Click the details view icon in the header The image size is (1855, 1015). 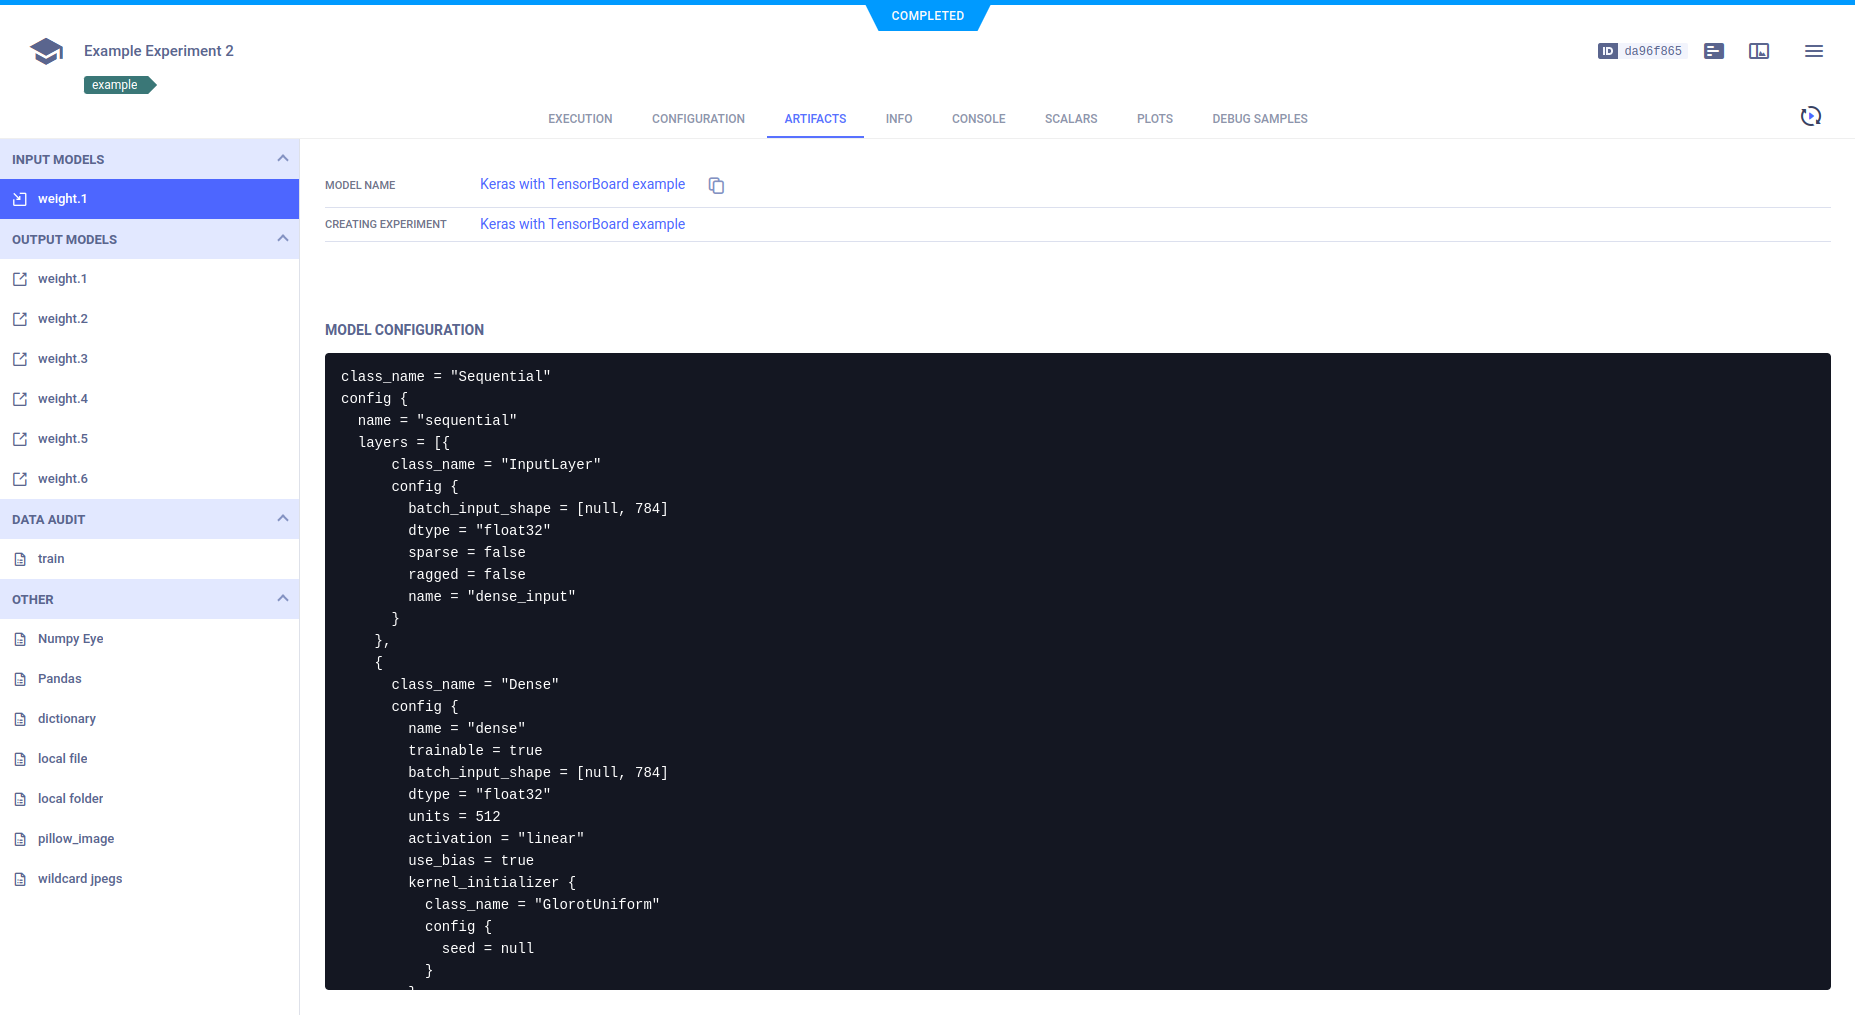(x=1714, y=51)
